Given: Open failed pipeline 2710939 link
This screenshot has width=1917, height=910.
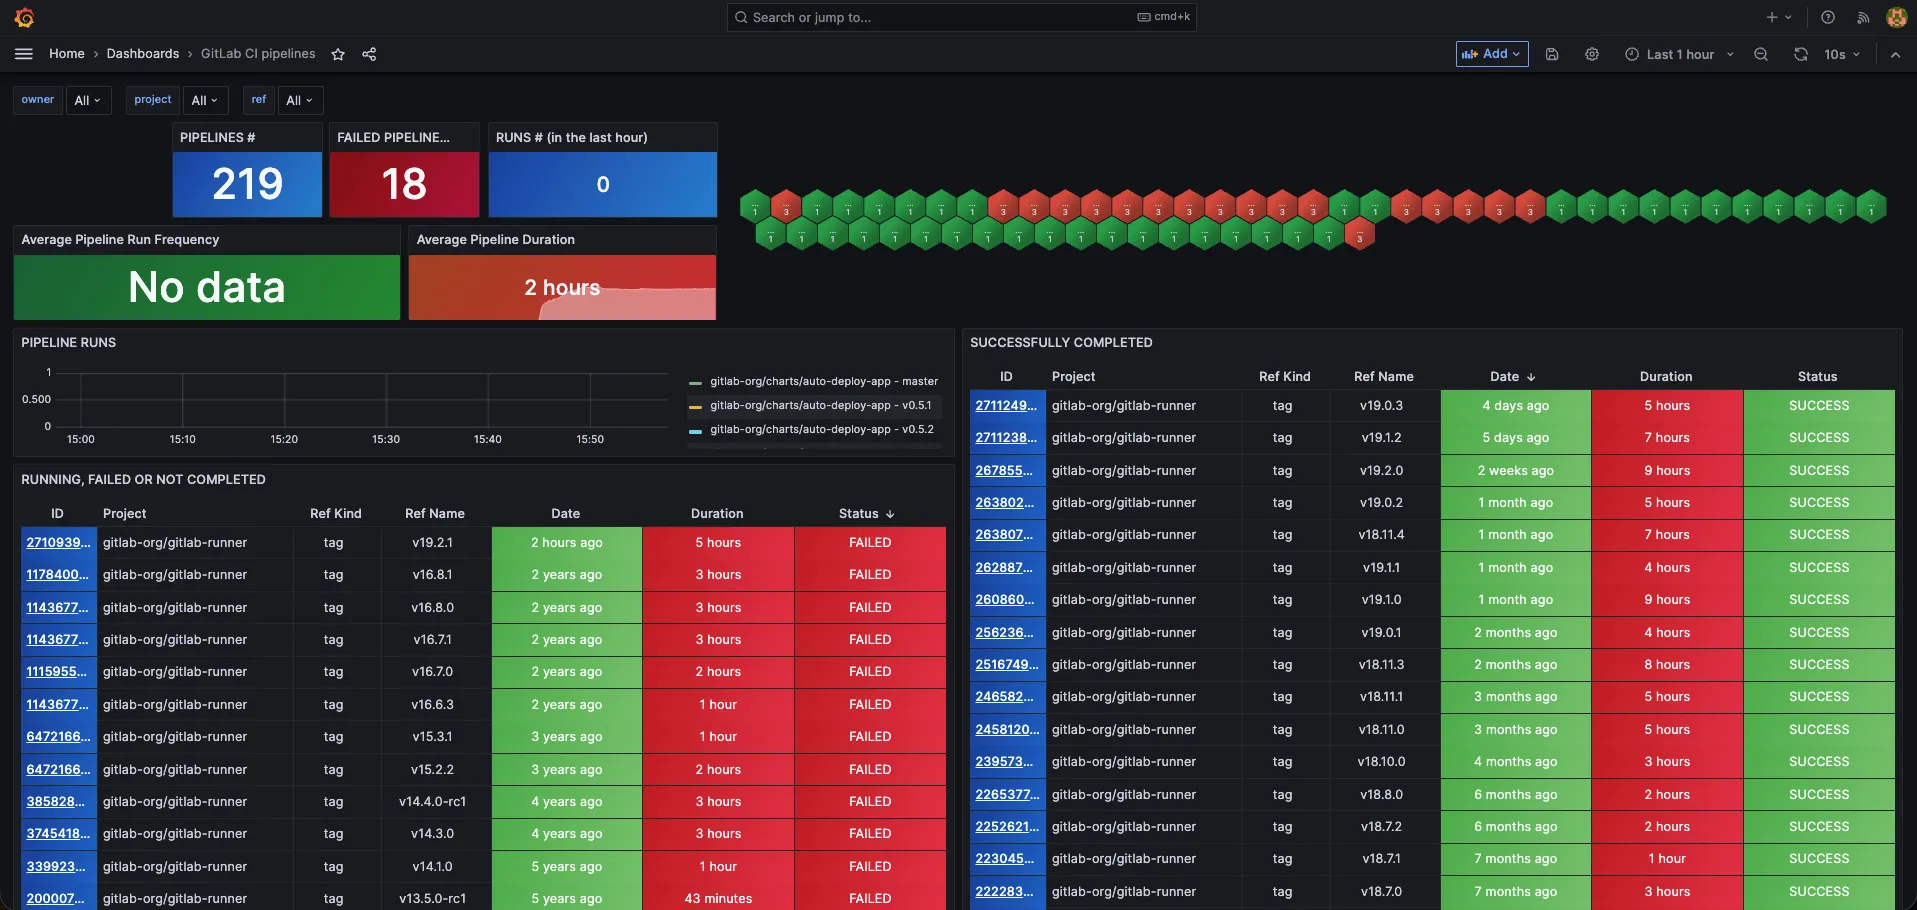Looking at the screenshot, I should click(58, 542).
